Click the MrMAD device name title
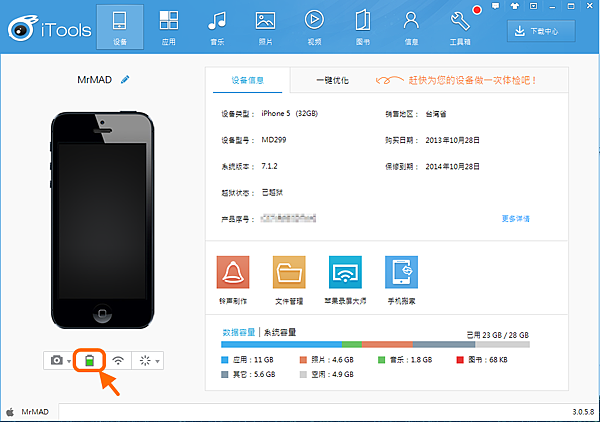Image resolution: width=600 pixels, height=422 pixels. pos(95,80)
